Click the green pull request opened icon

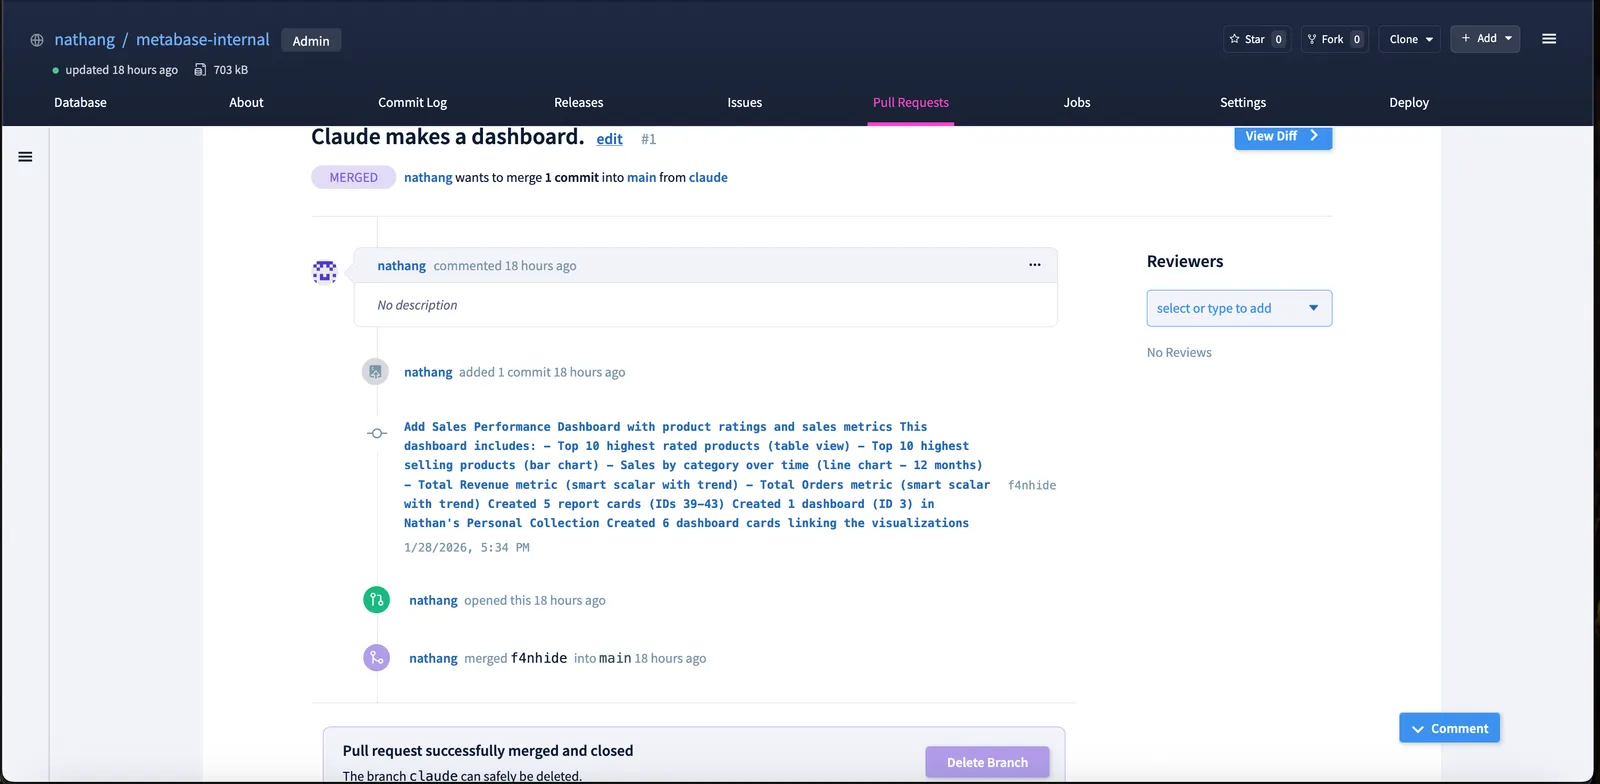376,600
